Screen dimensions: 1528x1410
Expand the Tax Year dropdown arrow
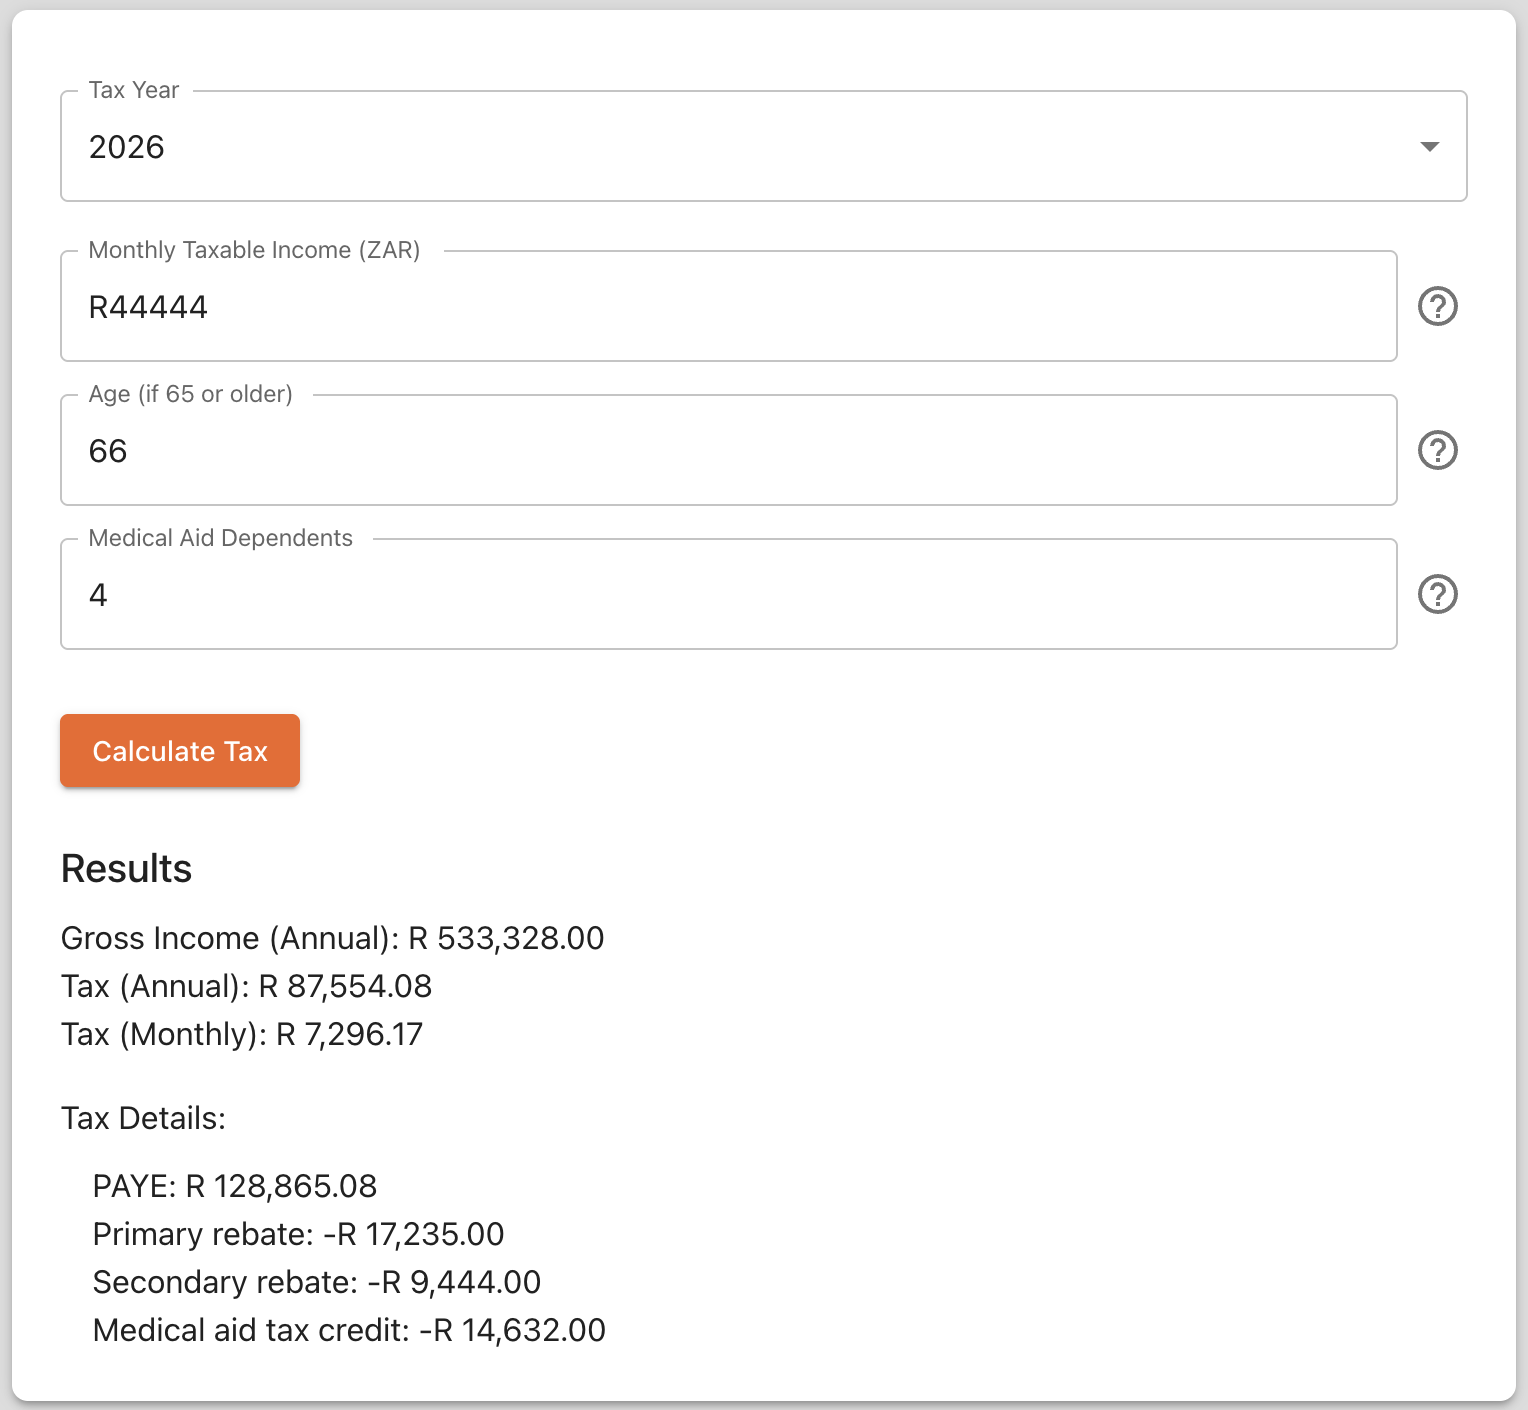1430,147
